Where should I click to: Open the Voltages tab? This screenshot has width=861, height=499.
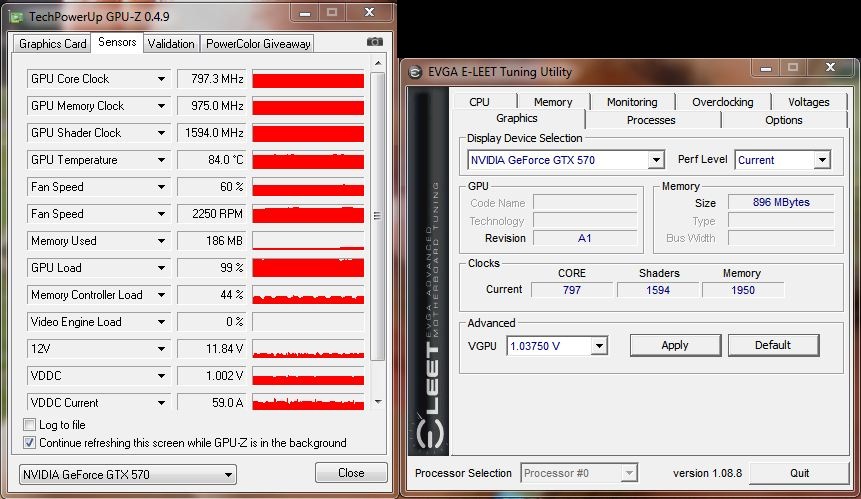(x=809, y=102)
